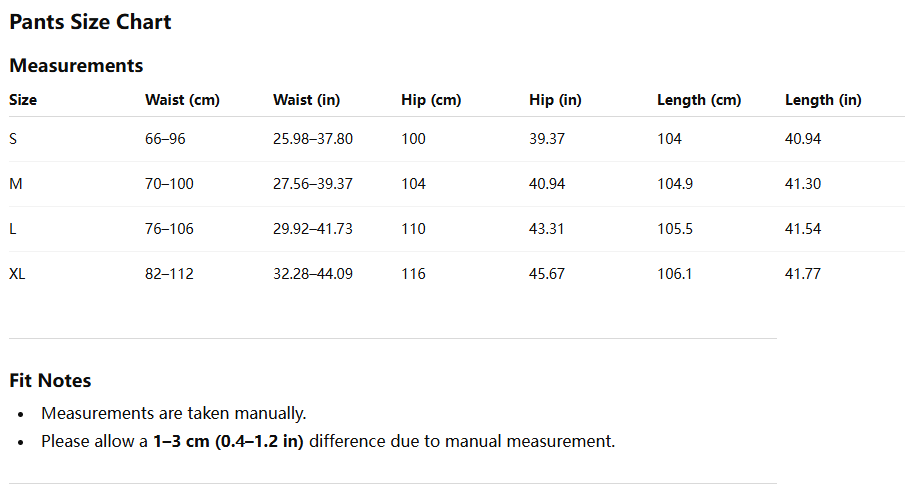The height and width of the screenshot is (492, 905).
Task: Click the hip value 110 cell
Action: pos(413,229)
